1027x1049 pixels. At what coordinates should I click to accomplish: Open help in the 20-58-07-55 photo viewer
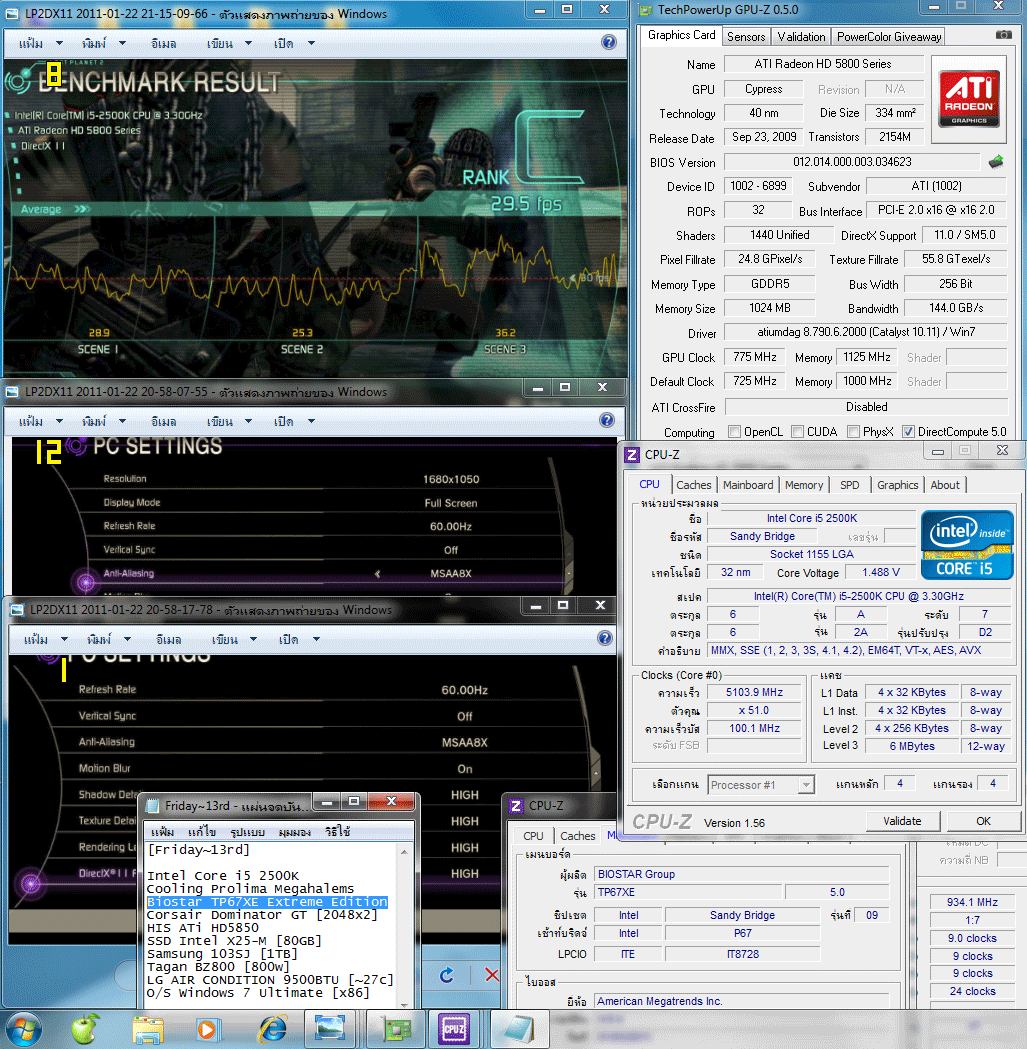coord(606,420)
